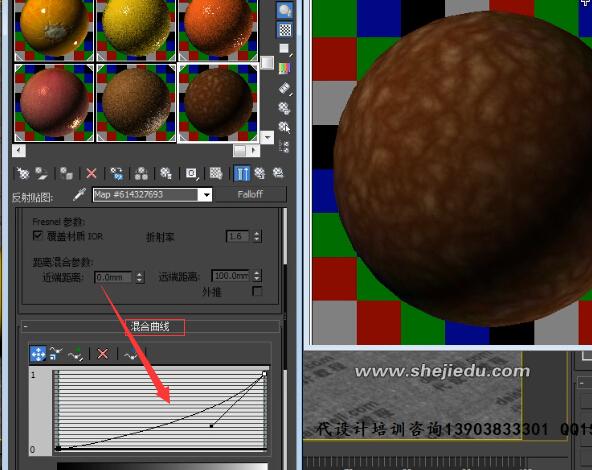Toggle Show End Result icon
Viewport: 592px width, 470px height.
[x=242, y=173]
